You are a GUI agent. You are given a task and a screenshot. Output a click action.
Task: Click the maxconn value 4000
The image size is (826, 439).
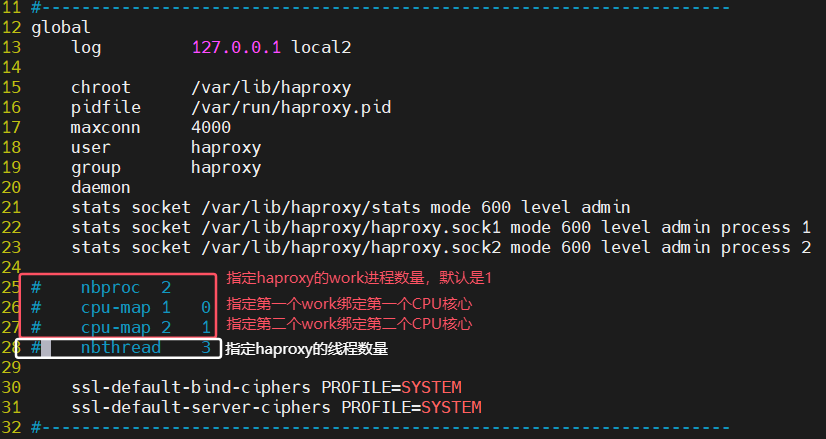click(211, 128)
